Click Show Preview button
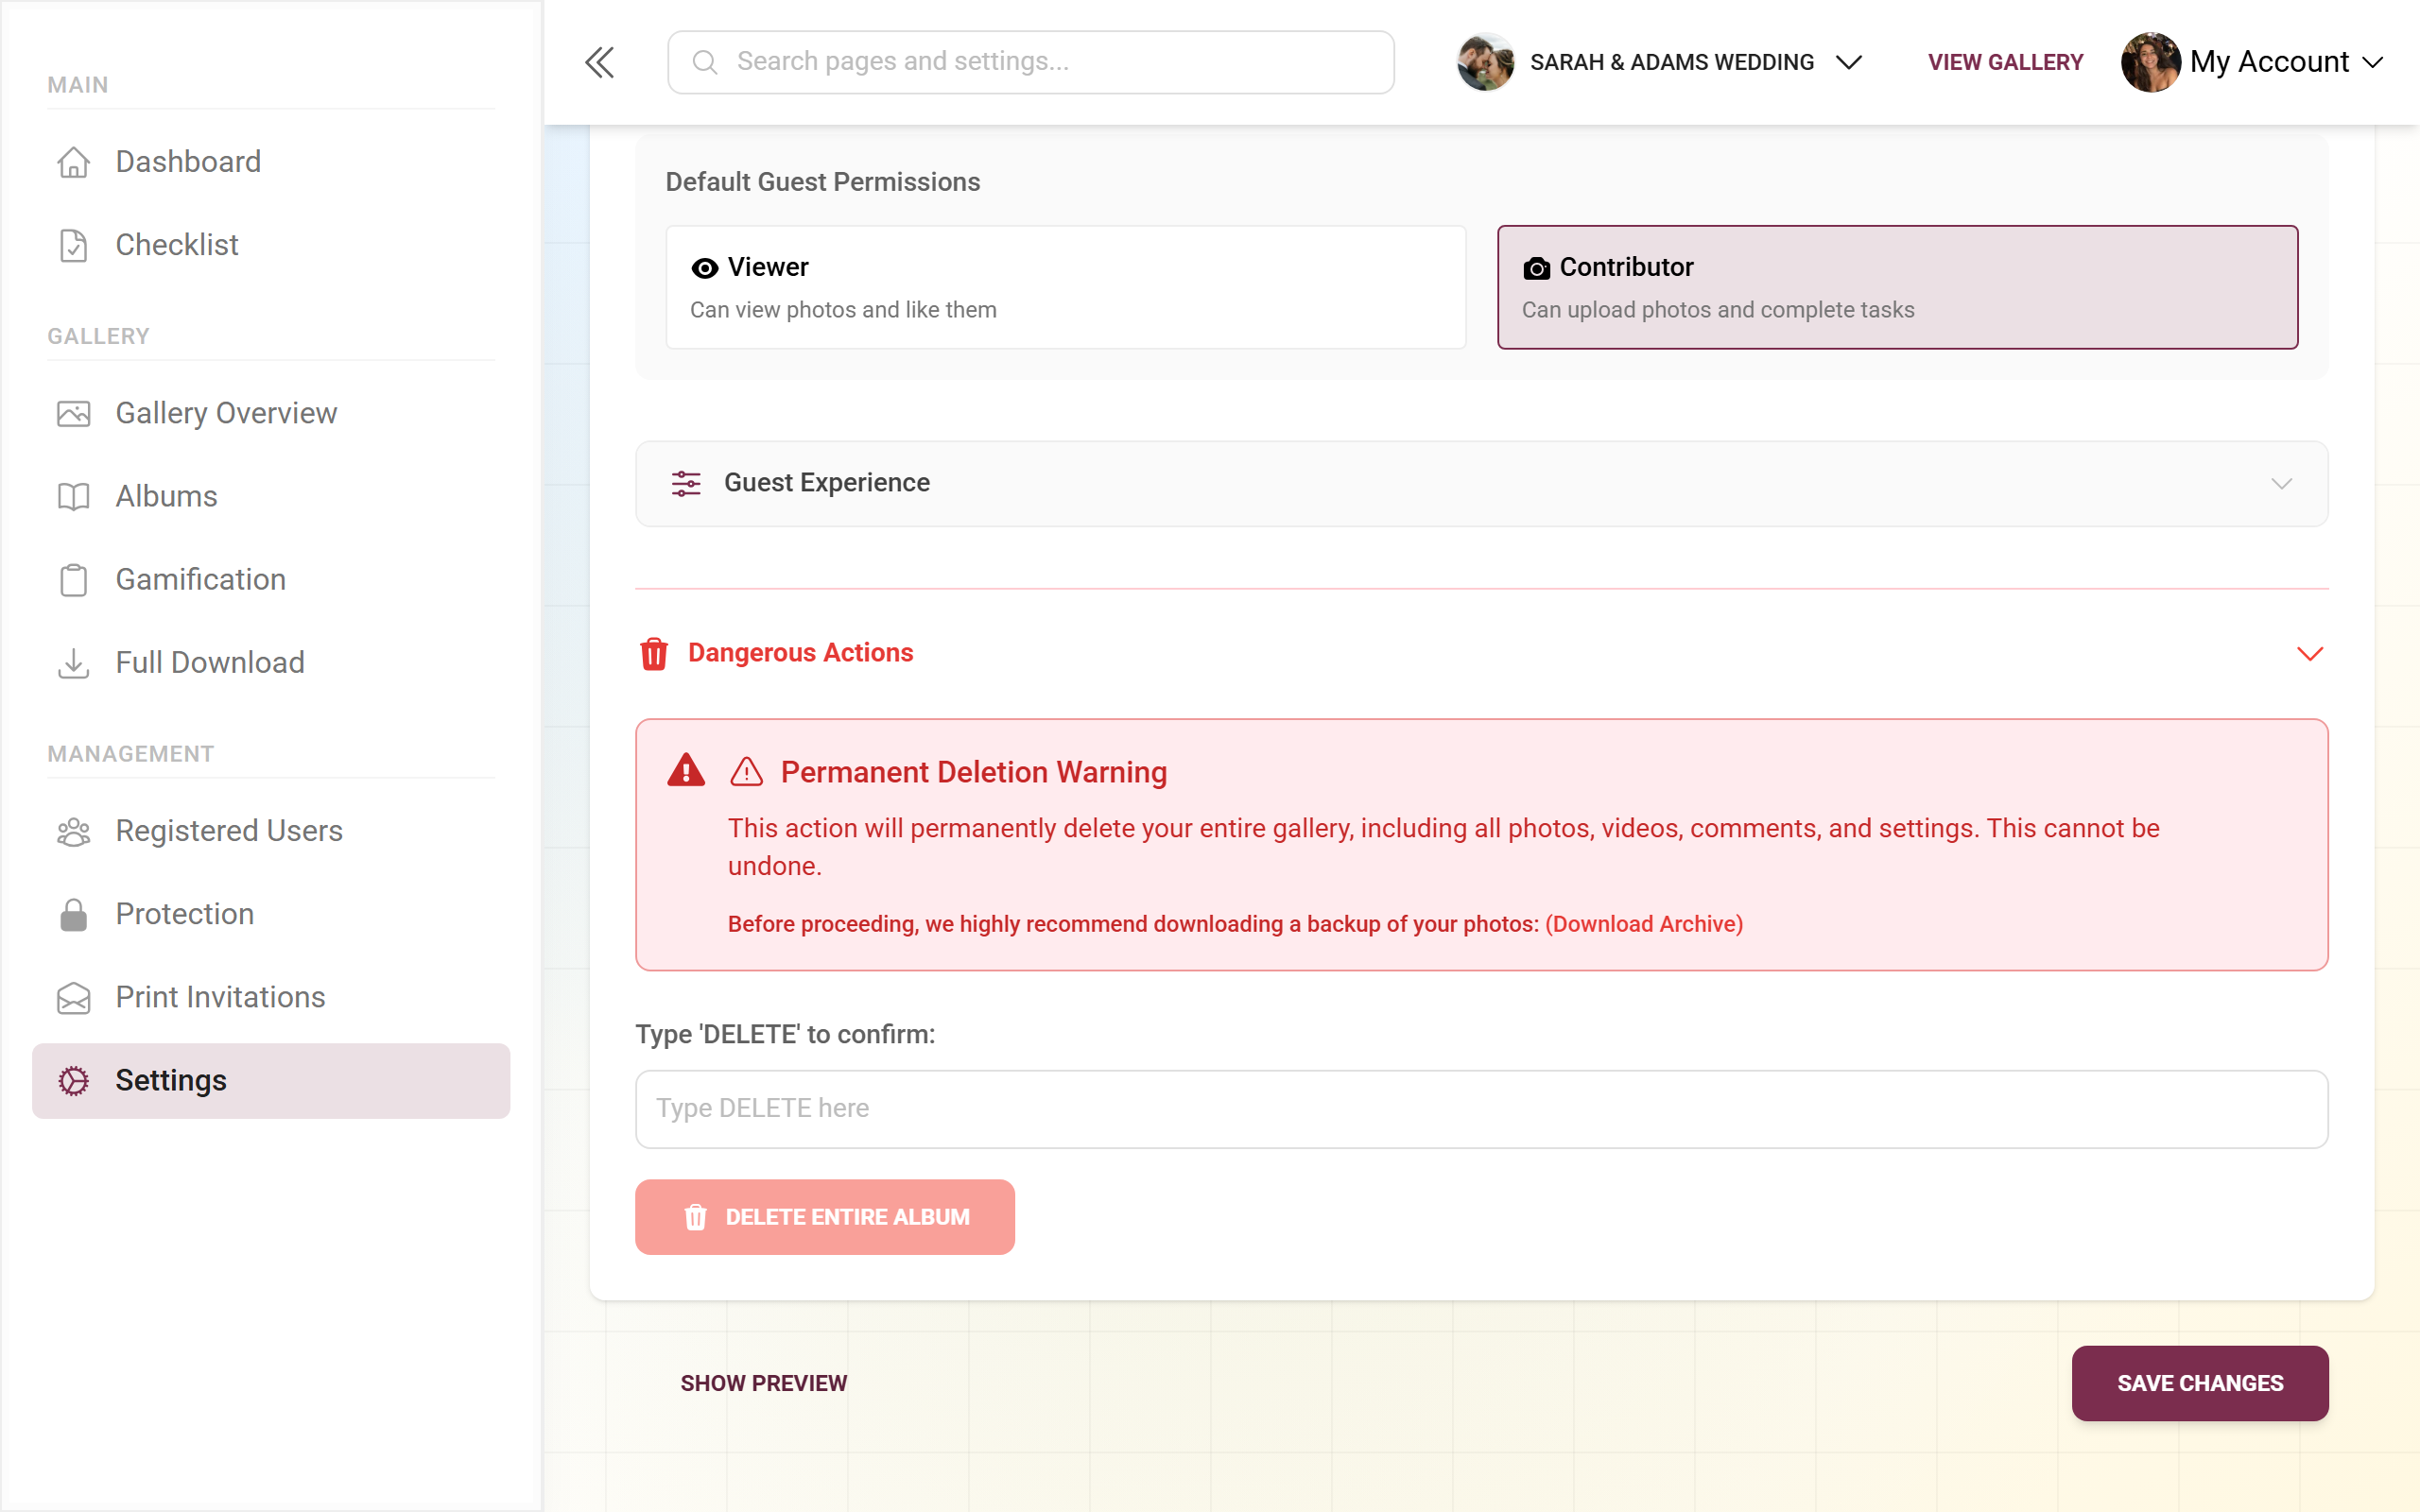 (764, 1383)
